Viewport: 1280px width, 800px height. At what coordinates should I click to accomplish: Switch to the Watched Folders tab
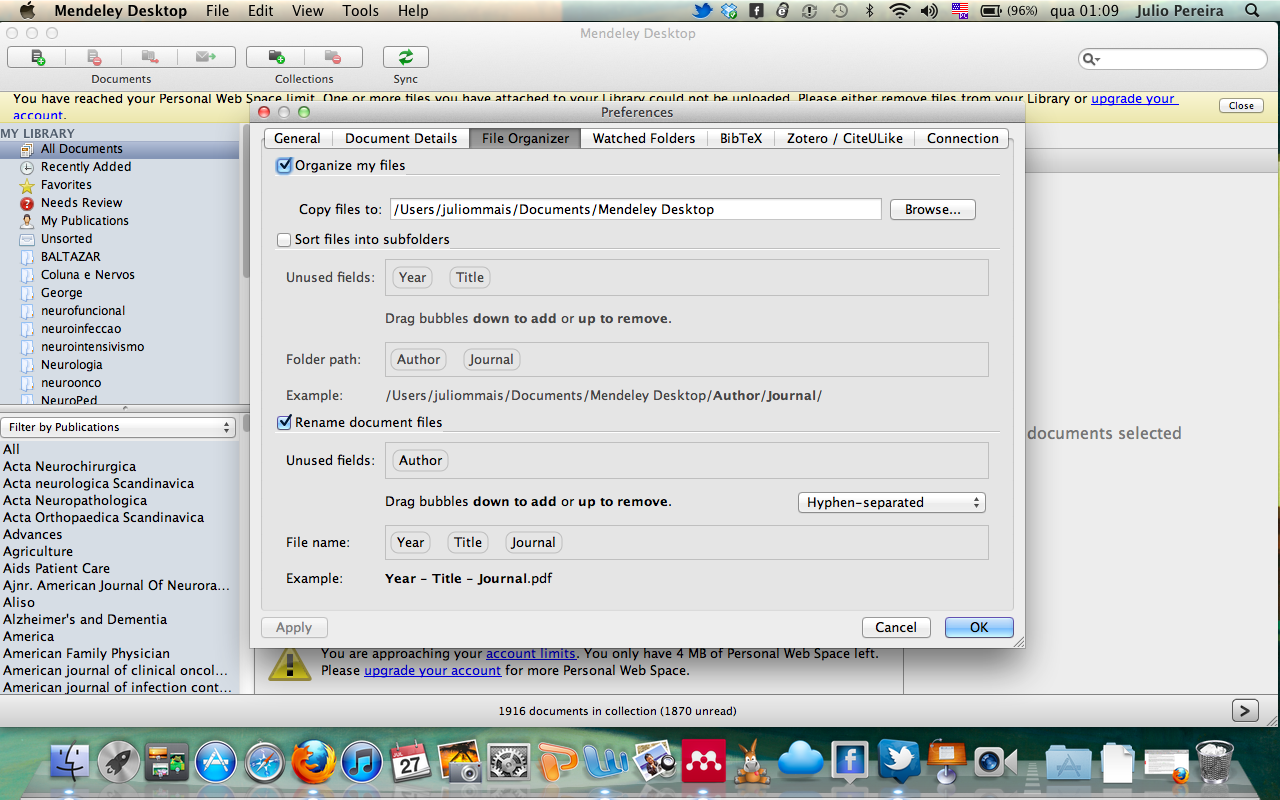(x=643, y=138)
